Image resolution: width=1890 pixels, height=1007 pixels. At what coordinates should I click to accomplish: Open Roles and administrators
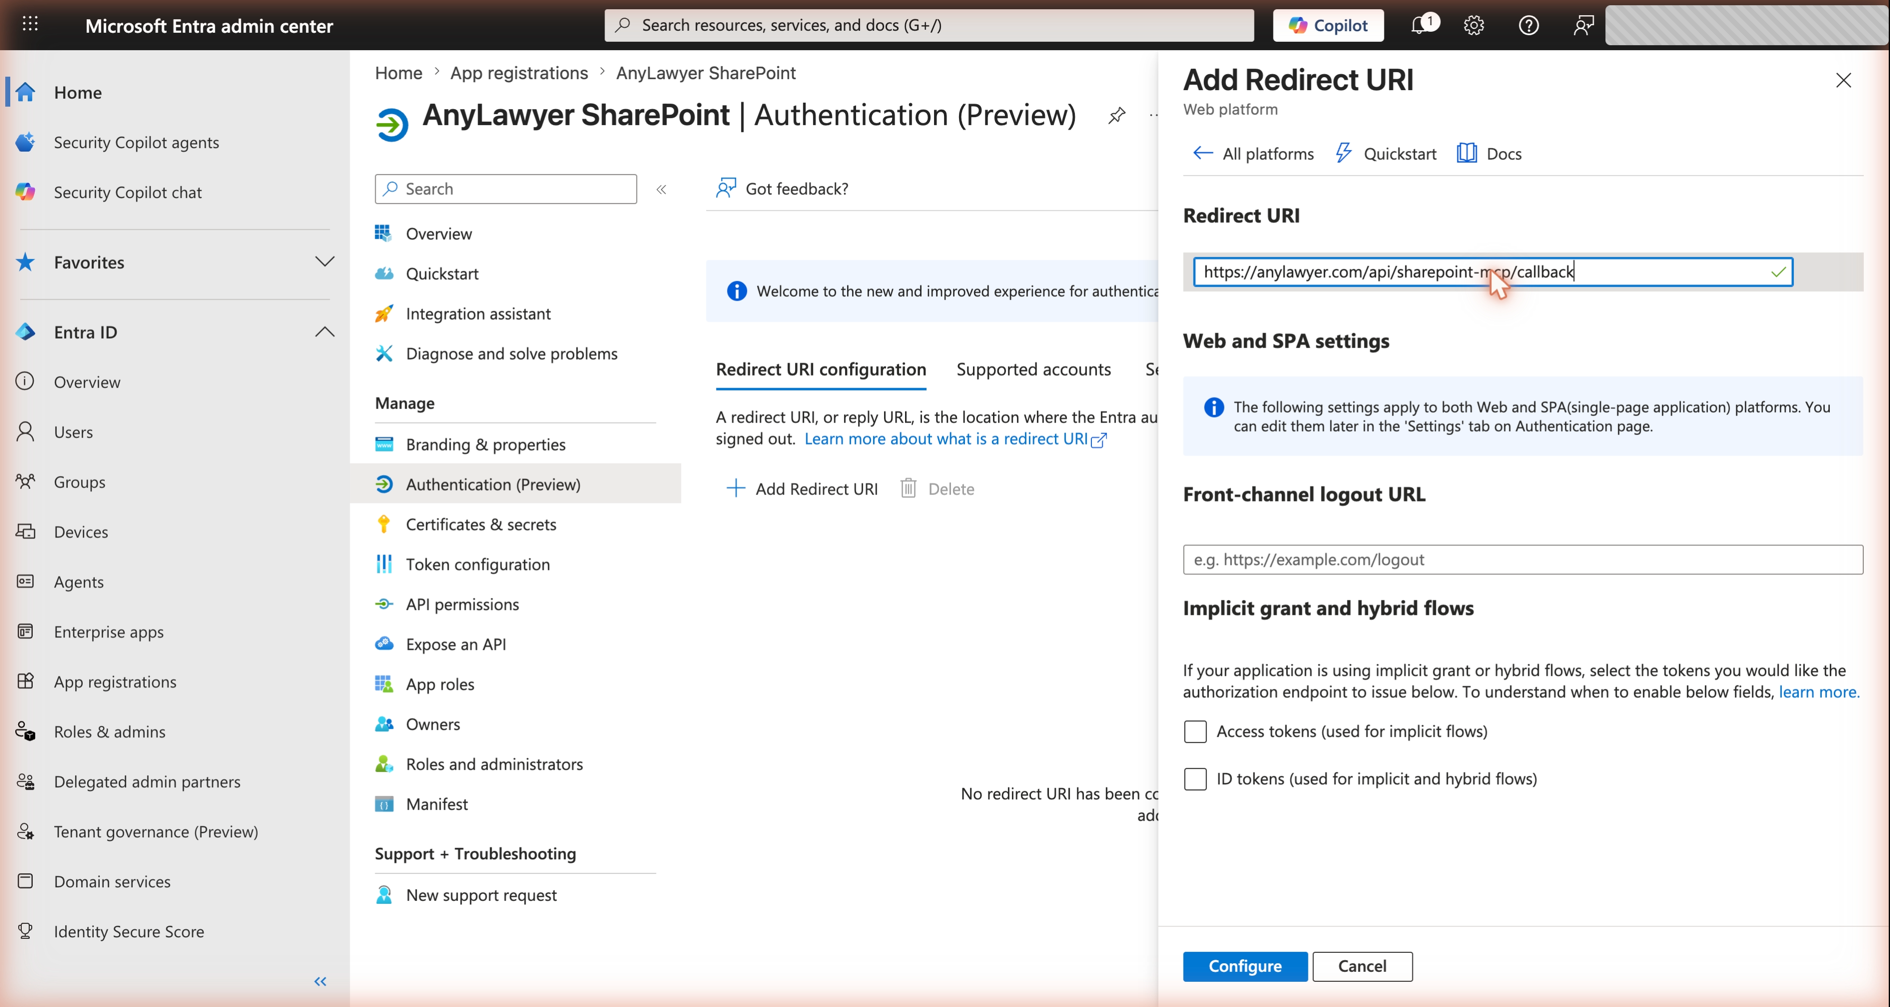click(494, 764)
